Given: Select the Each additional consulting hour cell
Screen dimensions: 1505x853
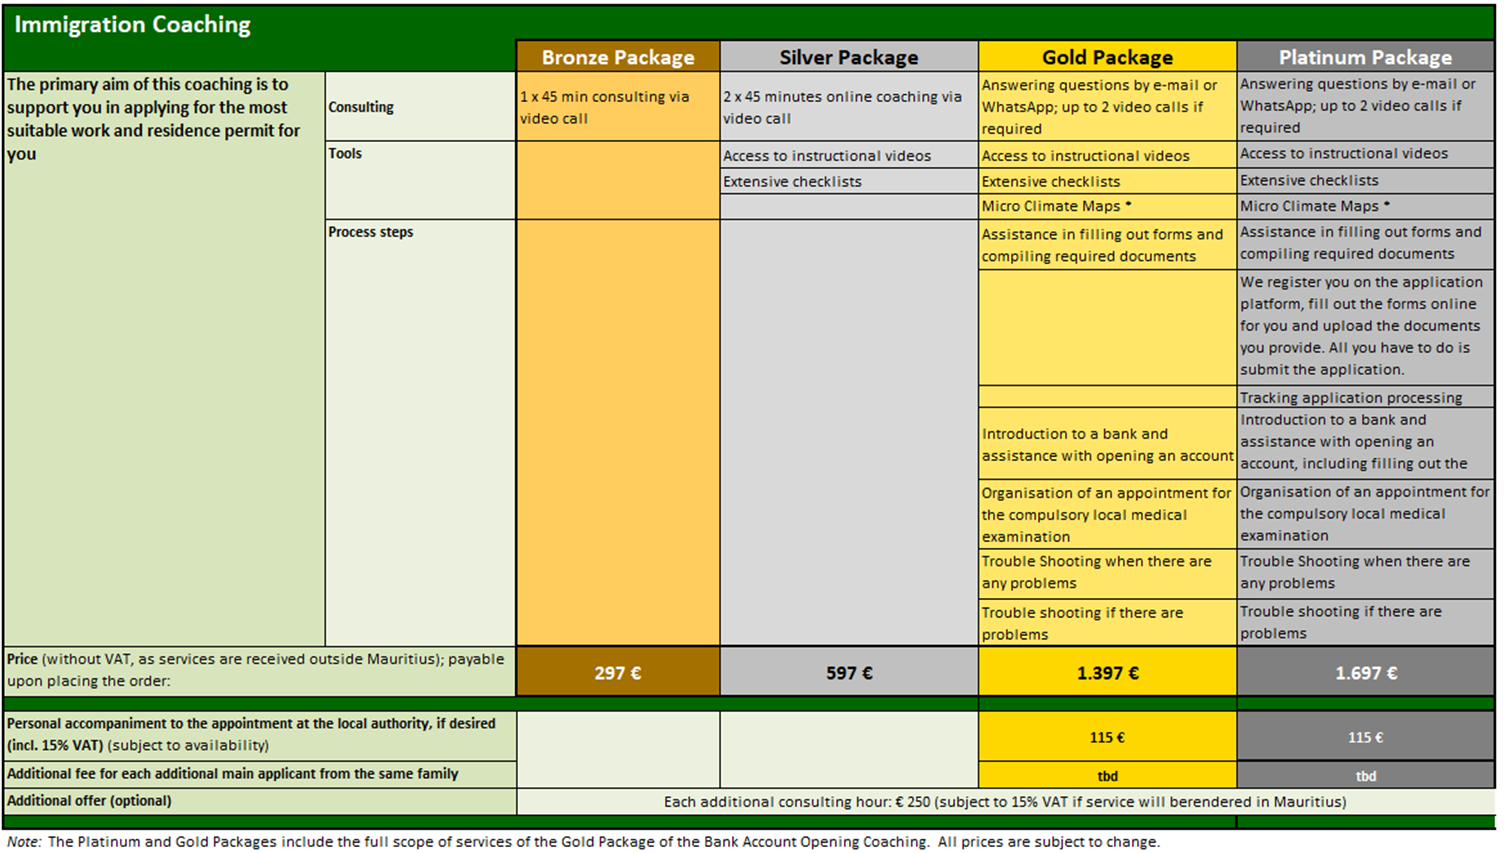Looking at the screenshot, I should pyautogui.click(x=1005, y=802).
